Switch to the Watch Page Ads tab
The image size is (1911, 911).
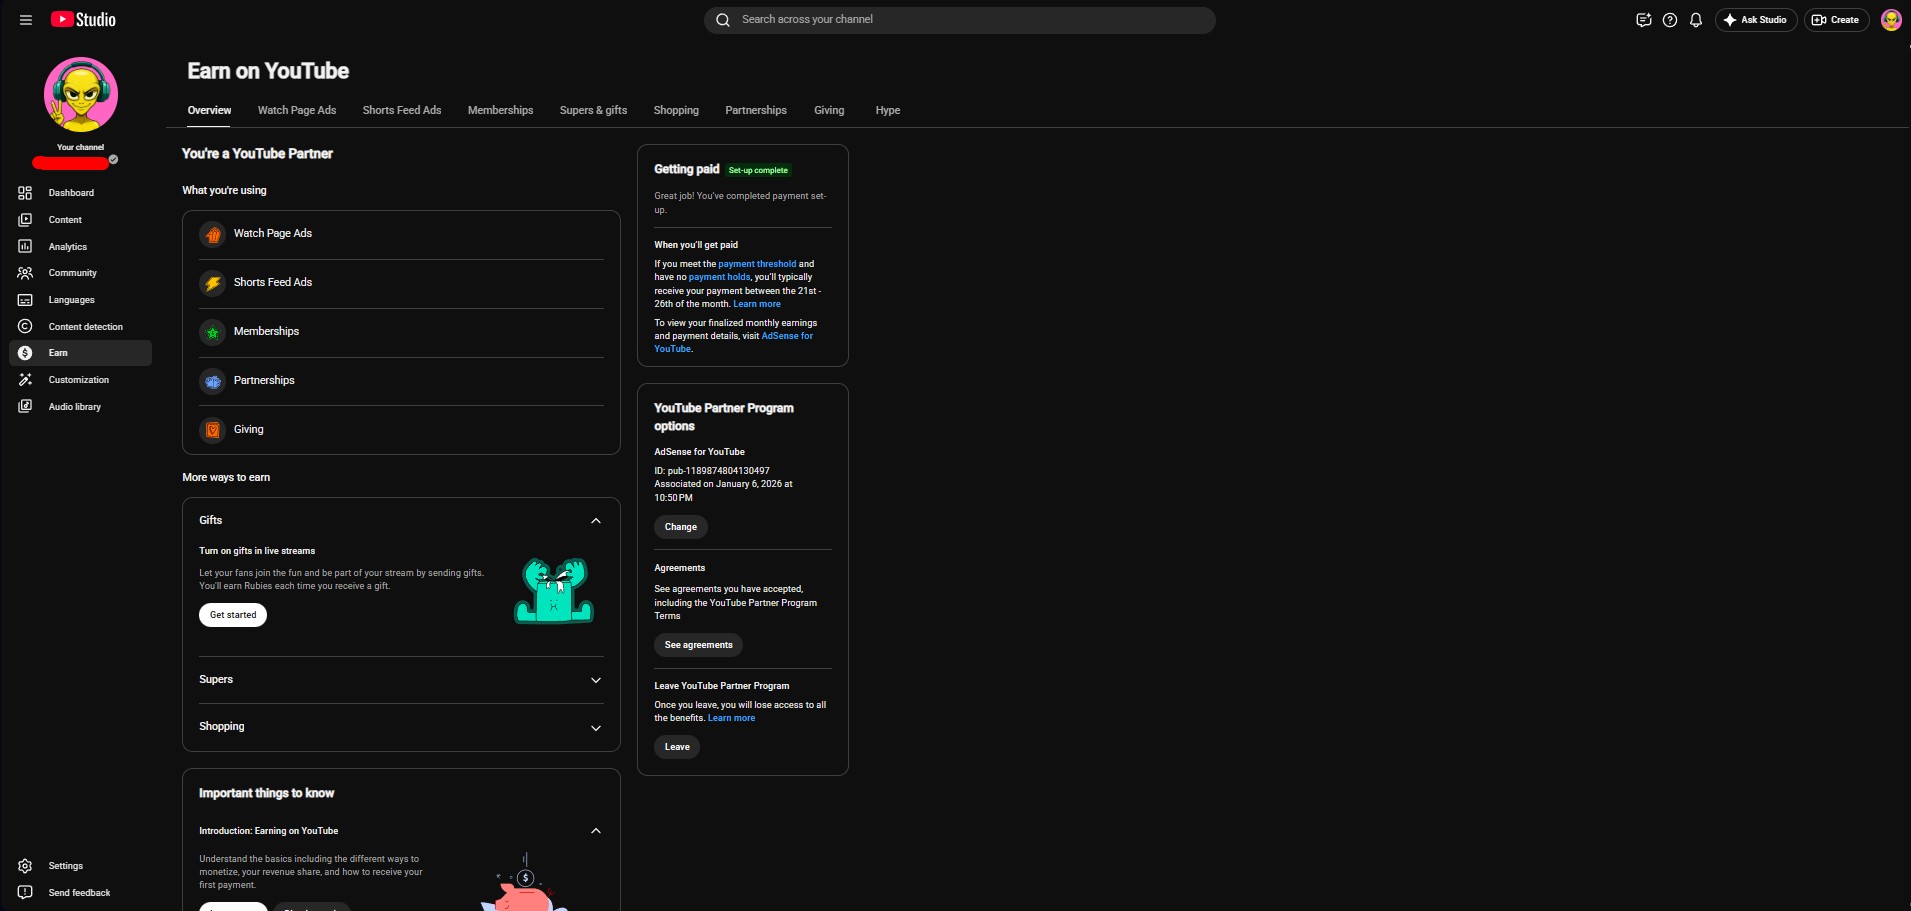(x=297, y=110)
